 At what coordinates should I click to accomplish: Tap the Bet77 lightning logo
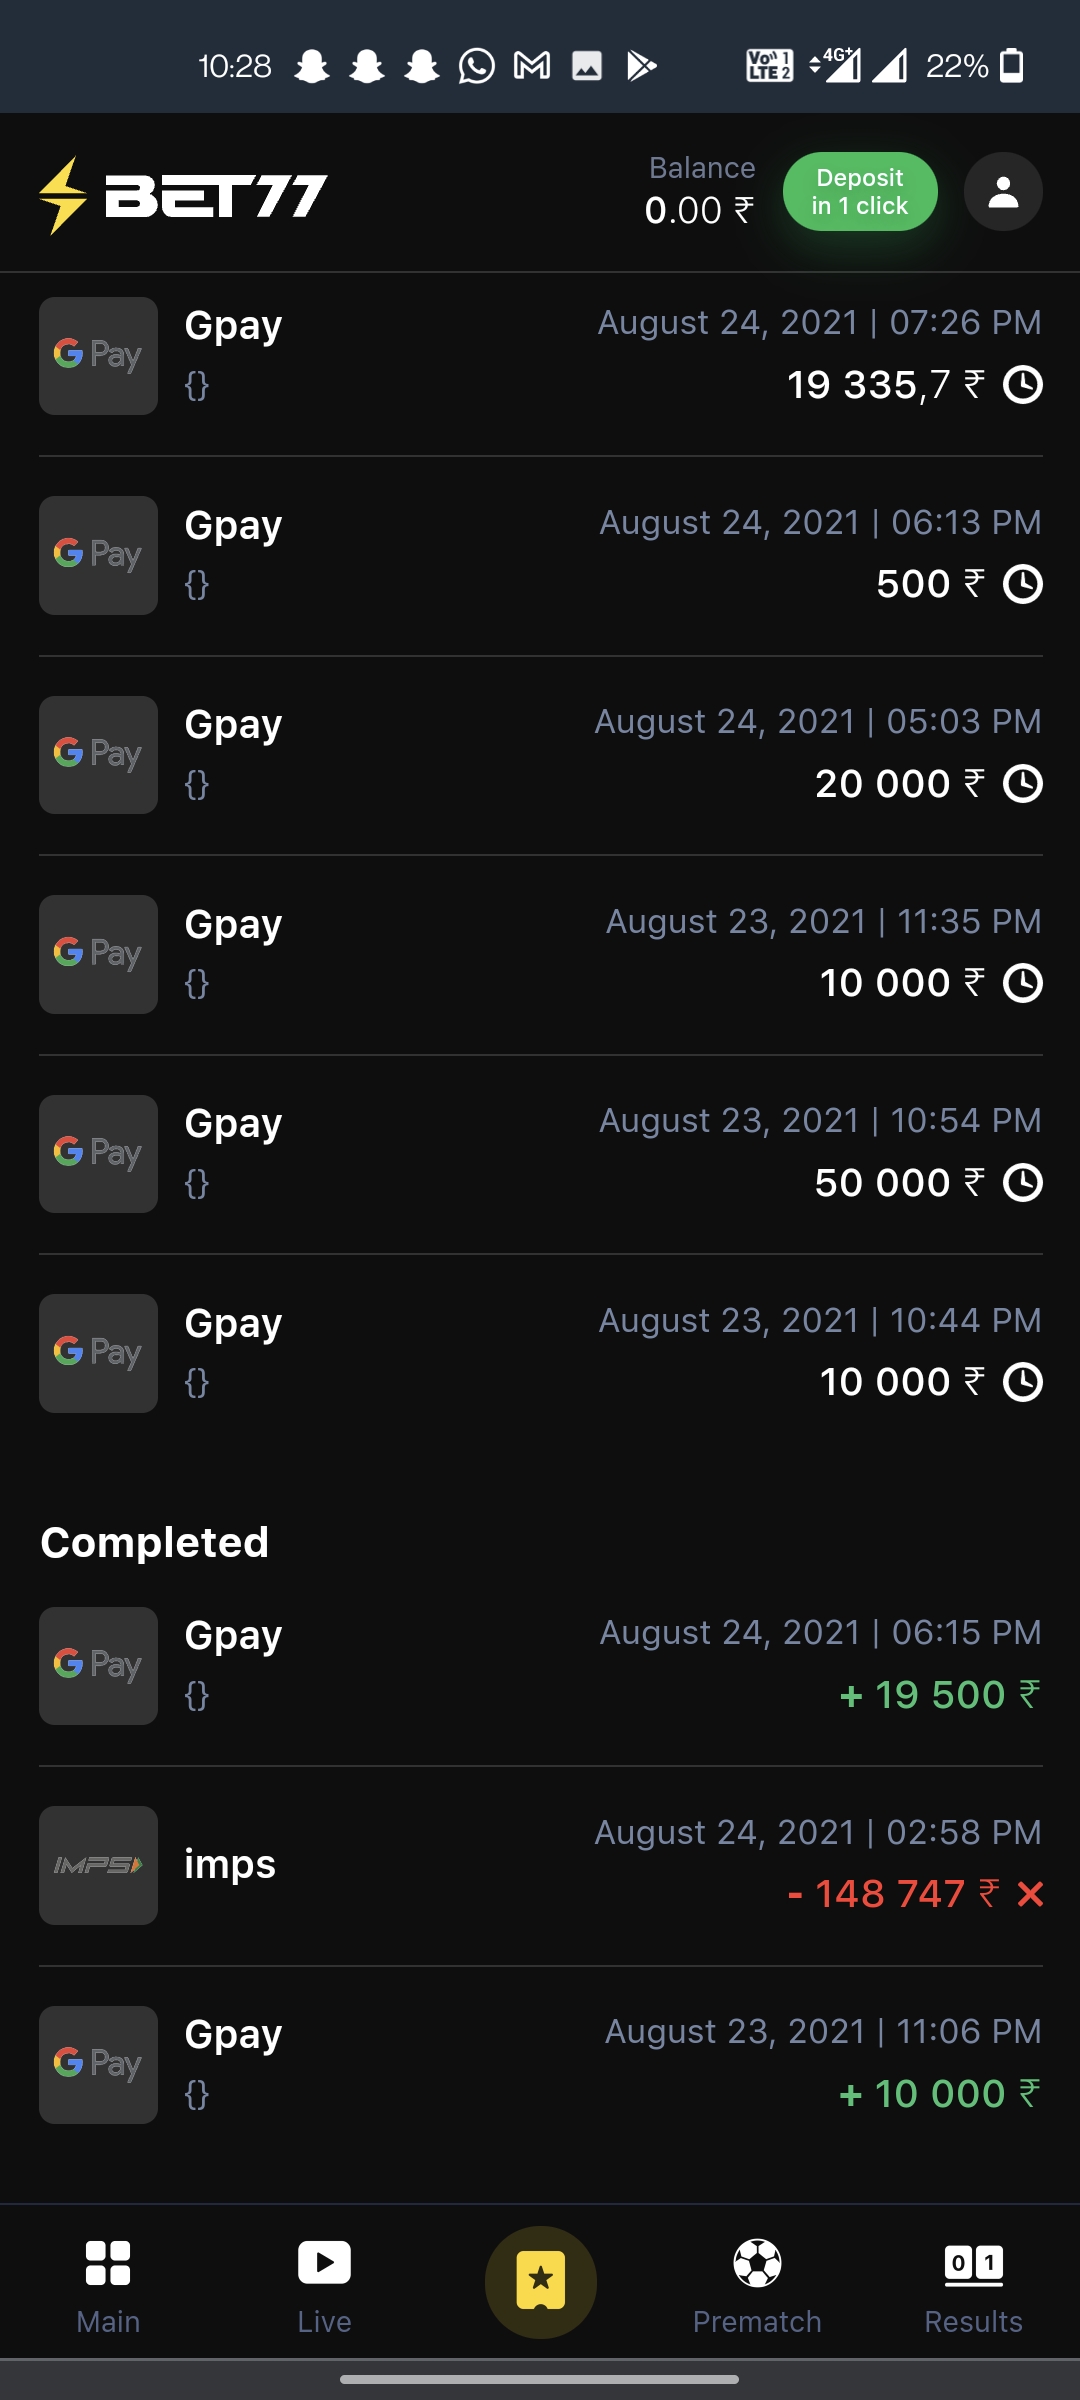click(183, 195)
